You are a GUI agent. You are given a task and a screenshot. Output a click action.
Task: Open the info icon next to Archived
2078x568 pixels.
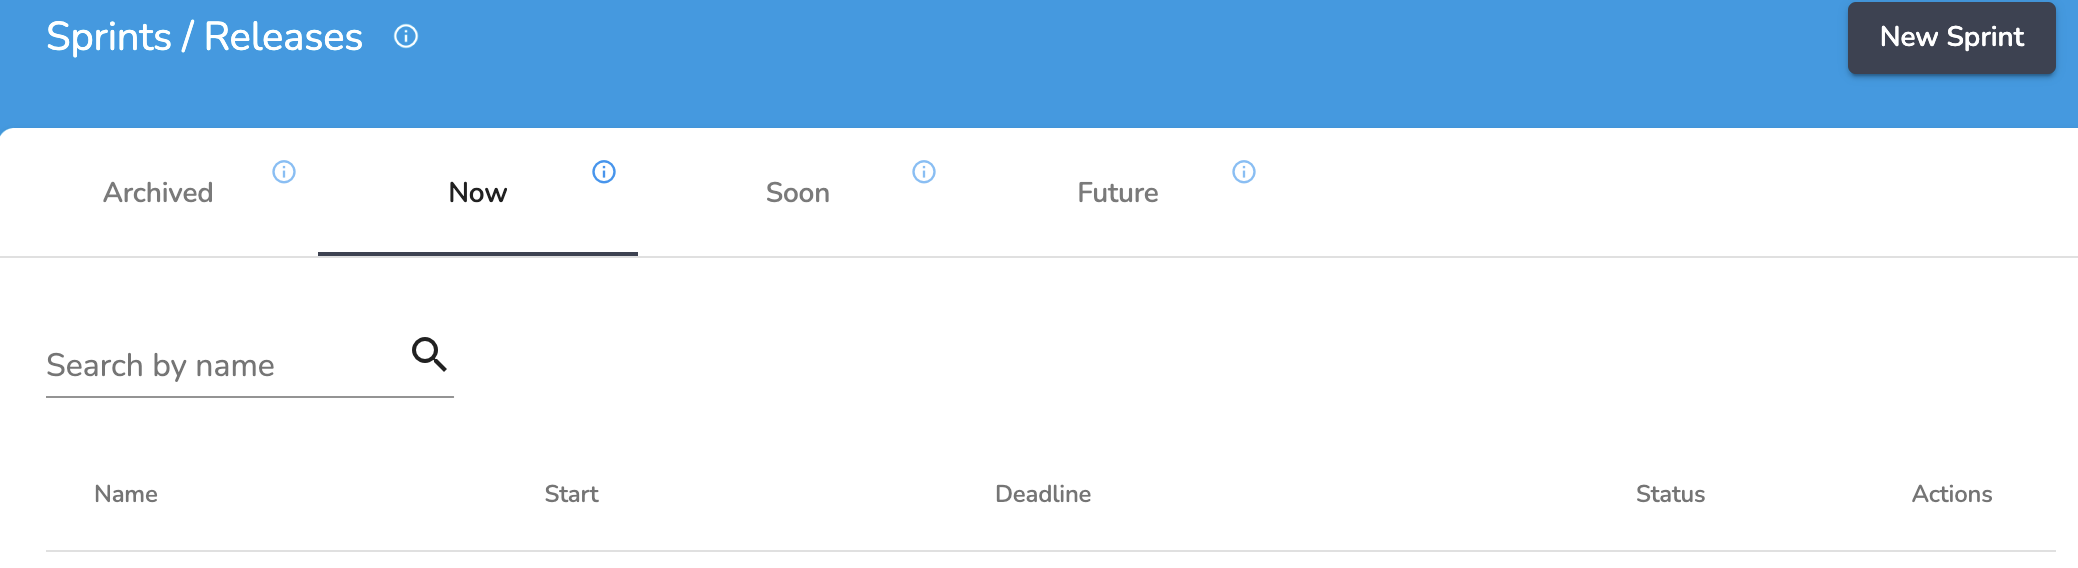coord(284,172)
